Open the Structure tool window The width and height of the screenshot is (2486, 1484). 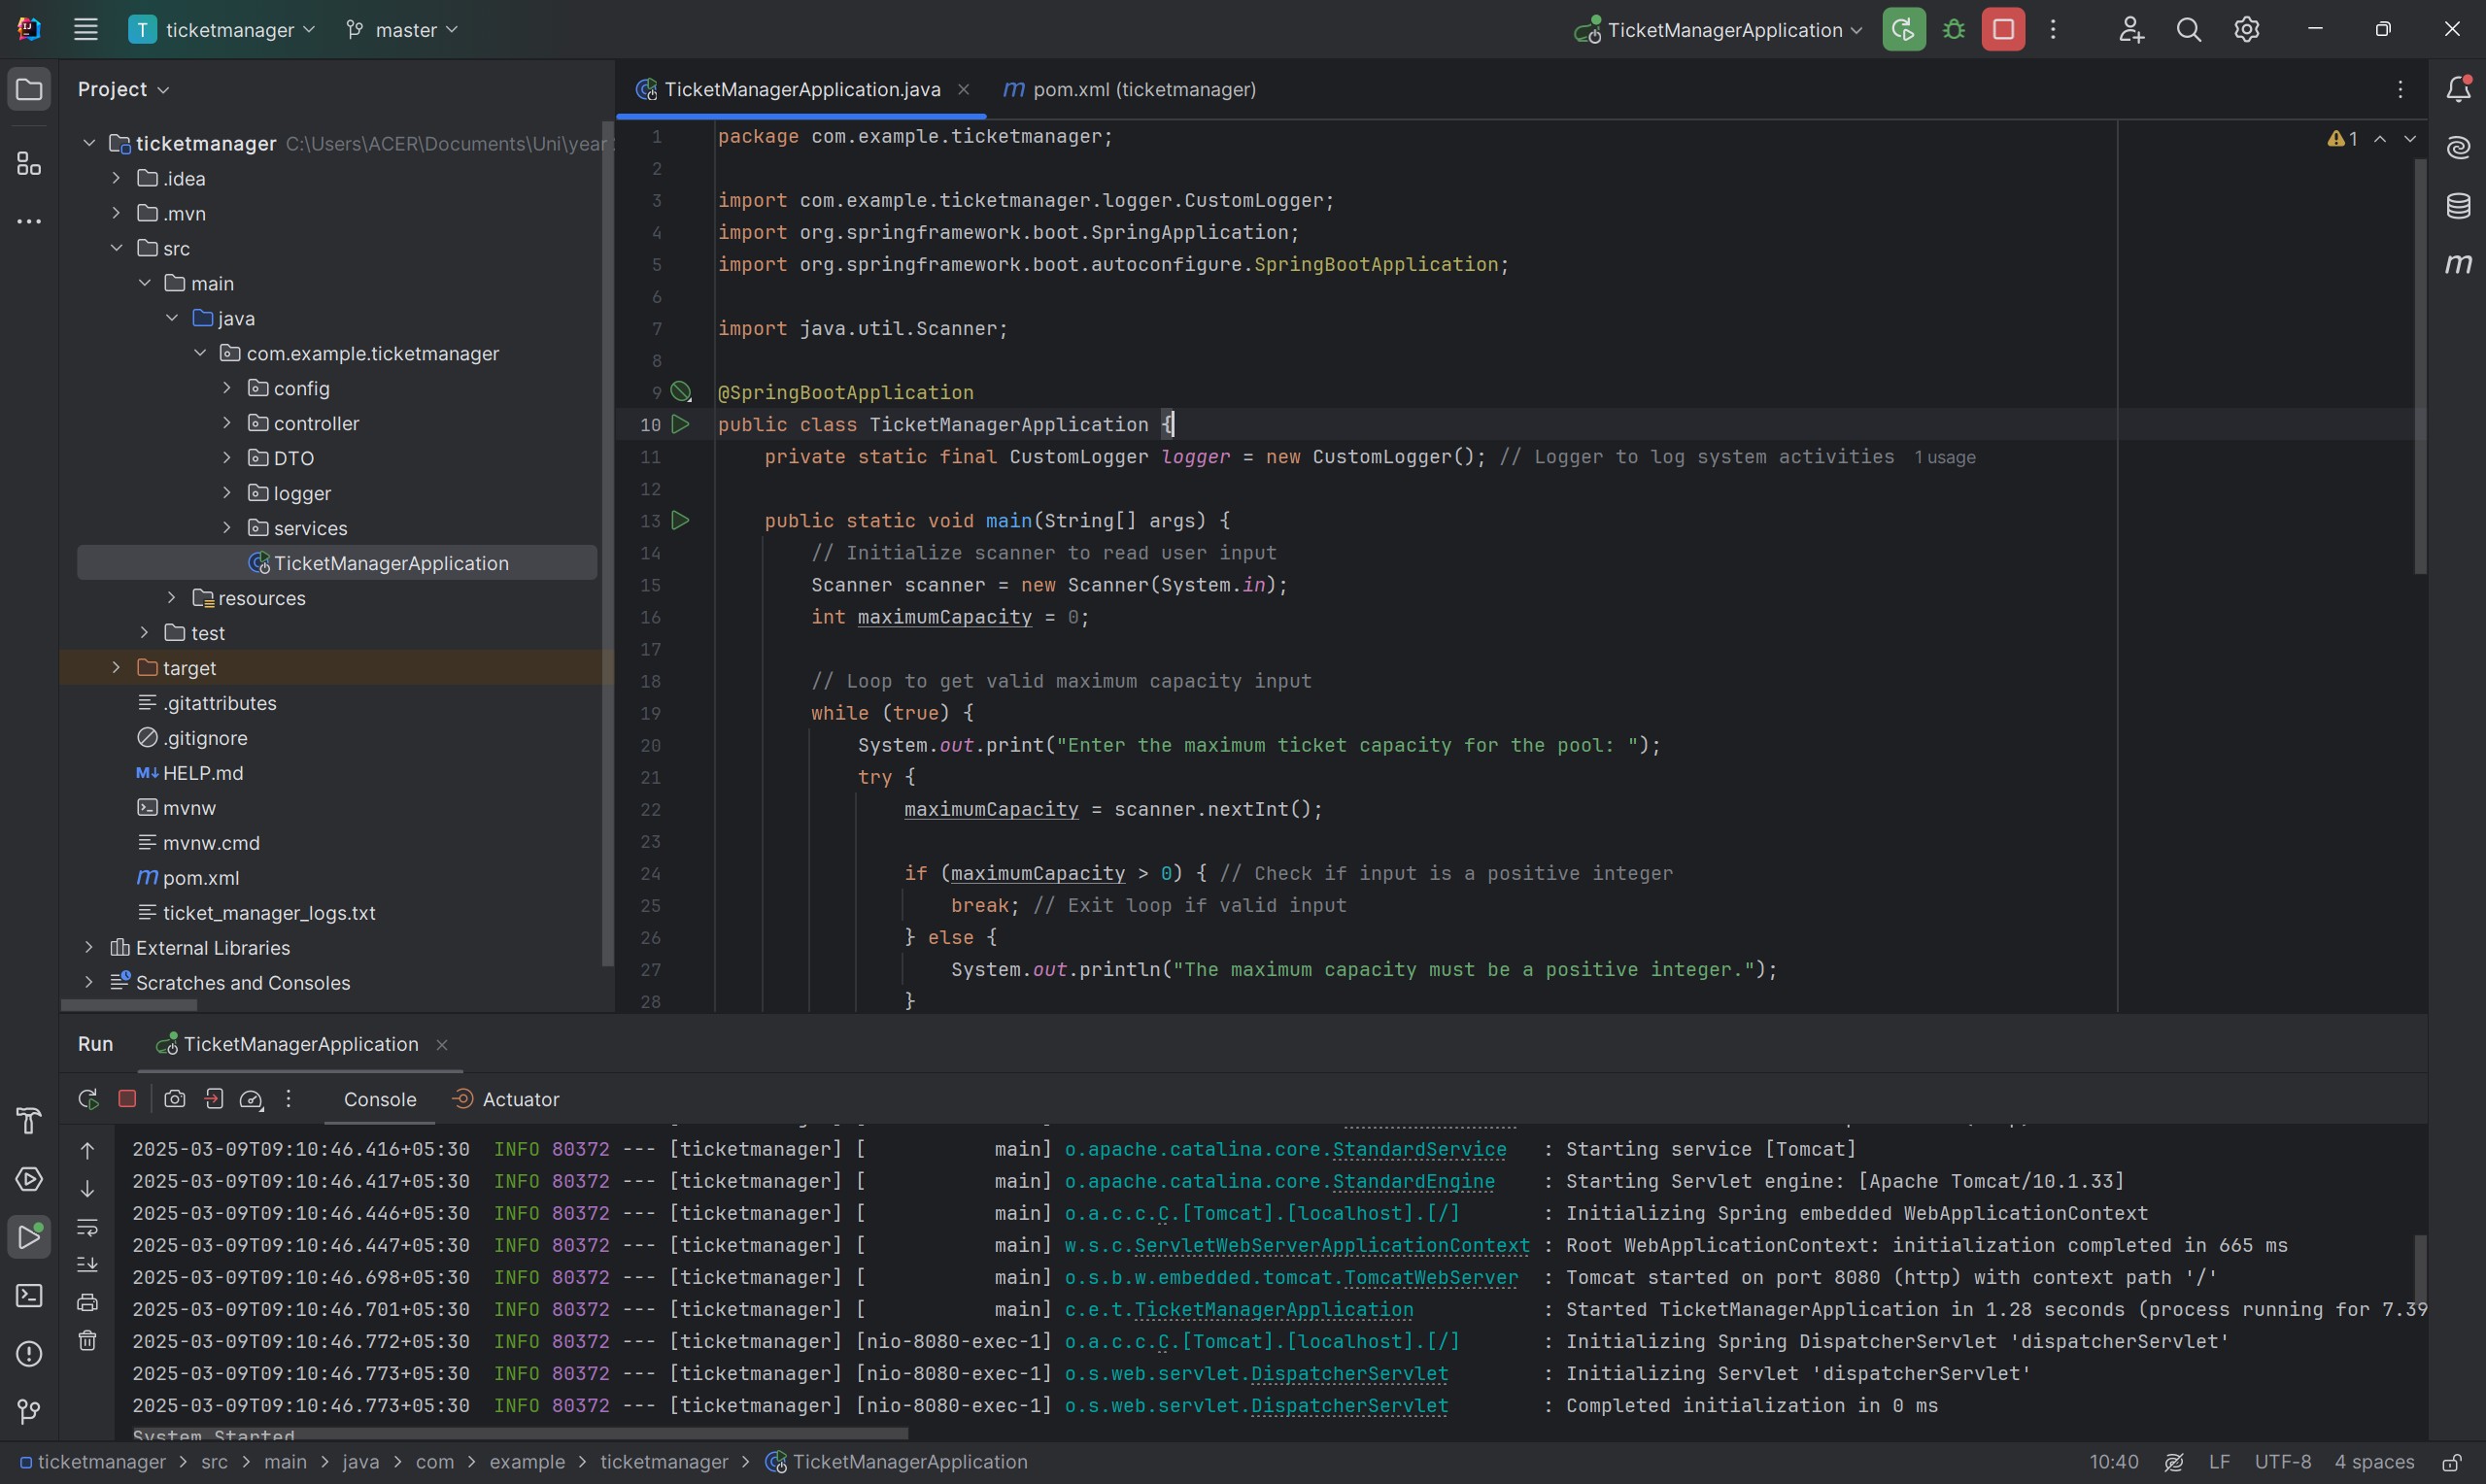[x=29, y=163]
